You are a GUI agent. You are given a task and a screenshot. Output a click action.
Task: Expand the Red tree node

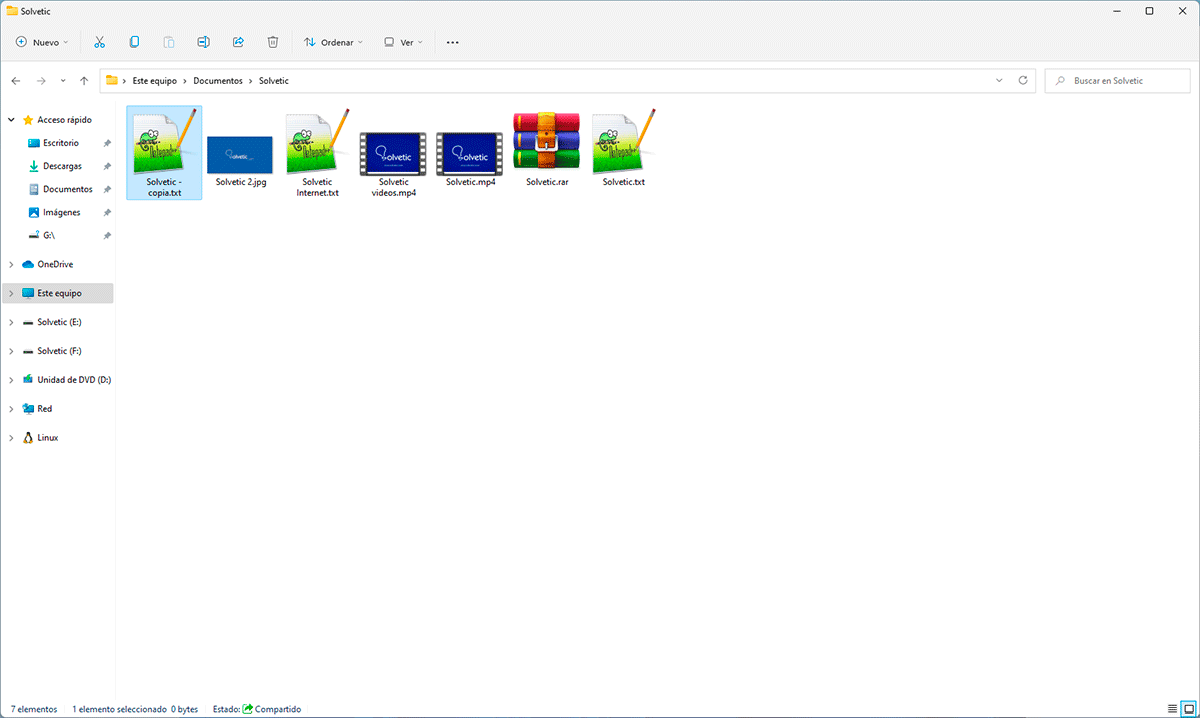coord(11,409)
